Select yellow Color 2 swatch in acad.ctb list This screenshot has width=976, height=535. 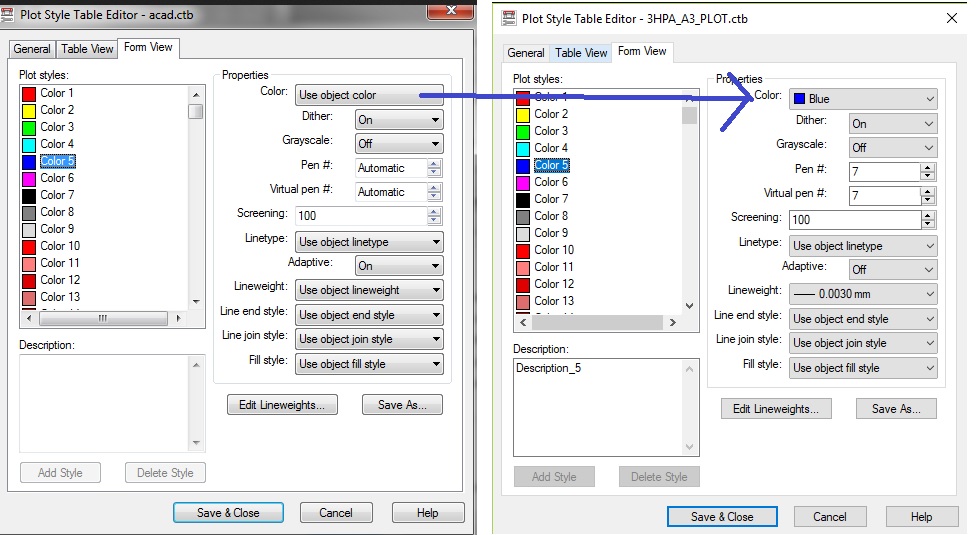point(29,111)
